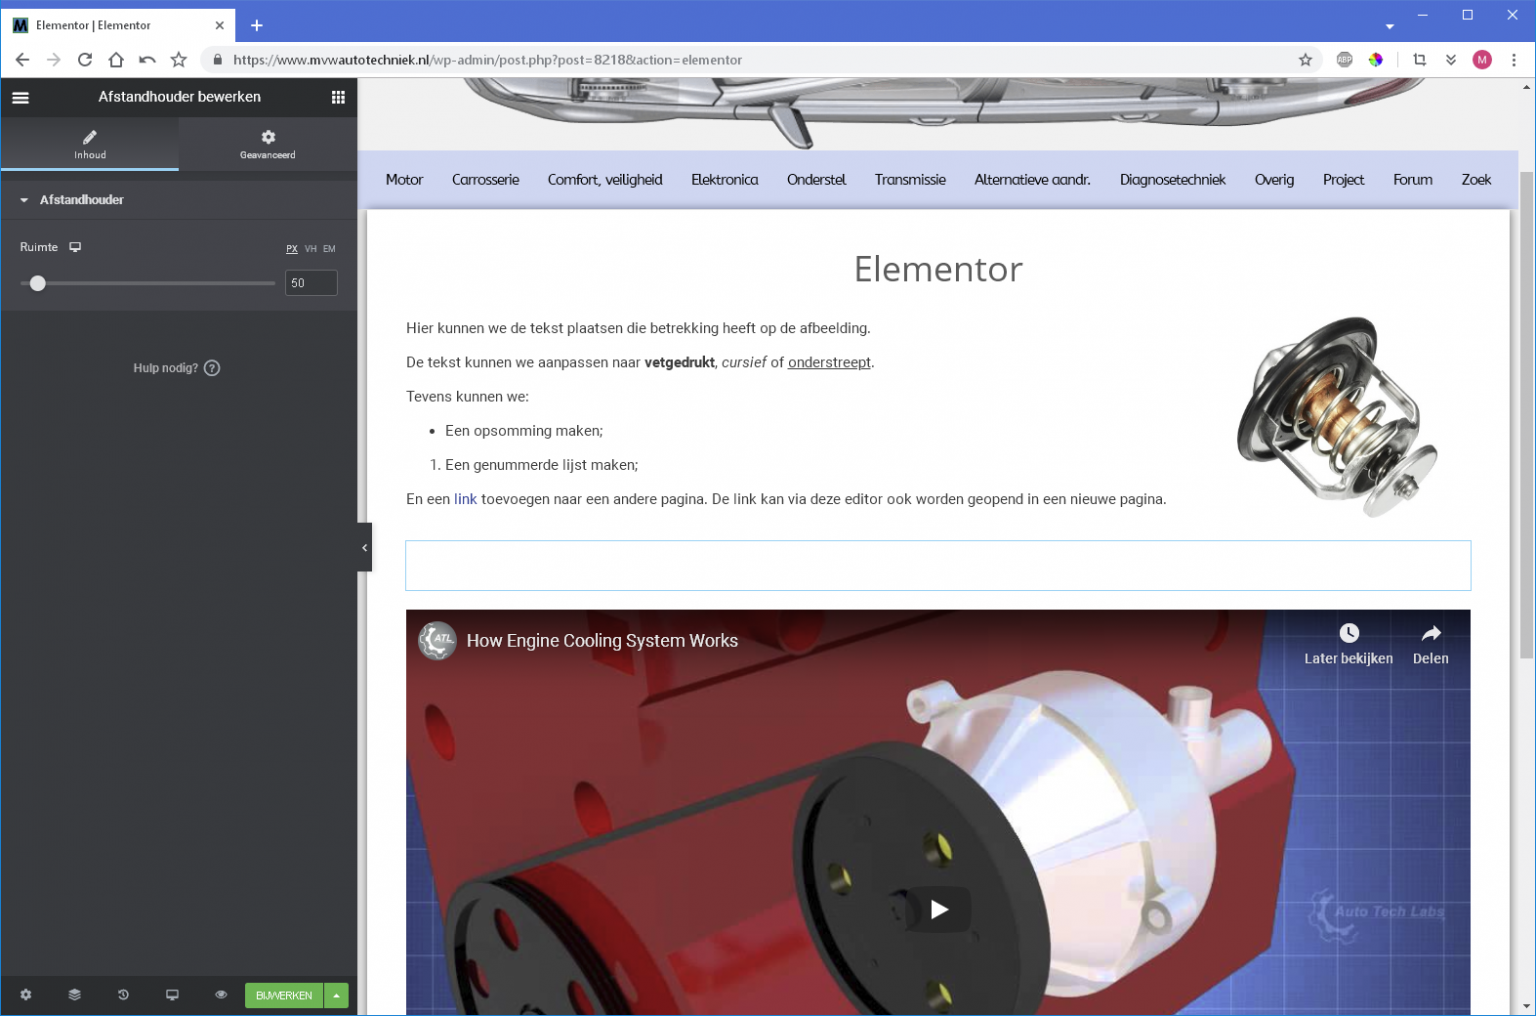
Task: Open responsive mode monitor icon
Action: tap(172, 995)
